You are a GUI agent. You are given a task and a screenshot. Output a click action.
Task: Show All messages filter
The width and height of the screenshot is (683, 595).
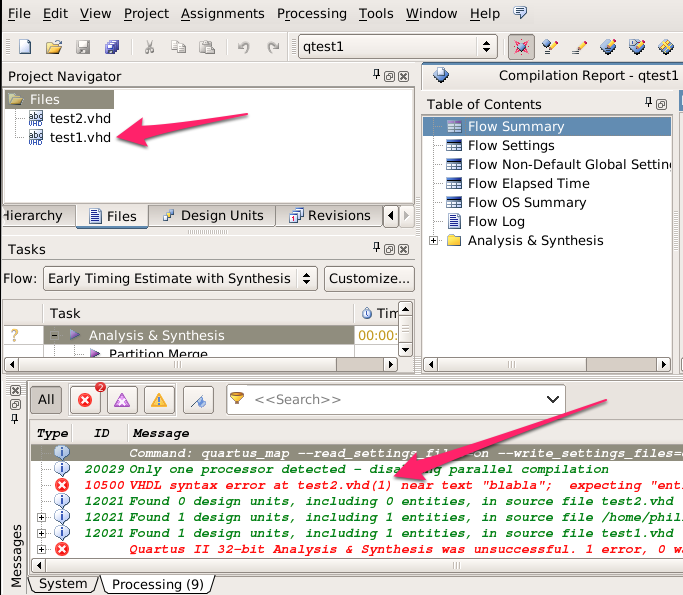[46, 399]
